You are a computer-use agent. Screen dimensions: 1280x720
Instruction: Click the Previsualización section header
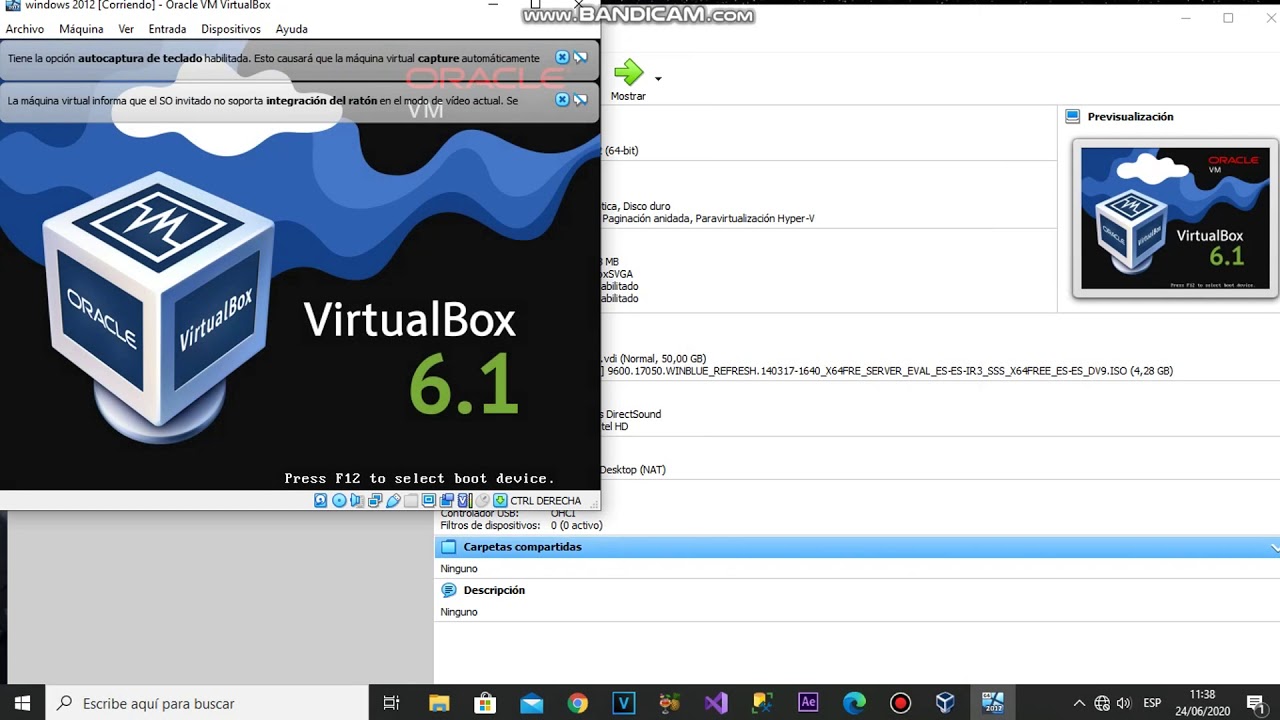1130,117
